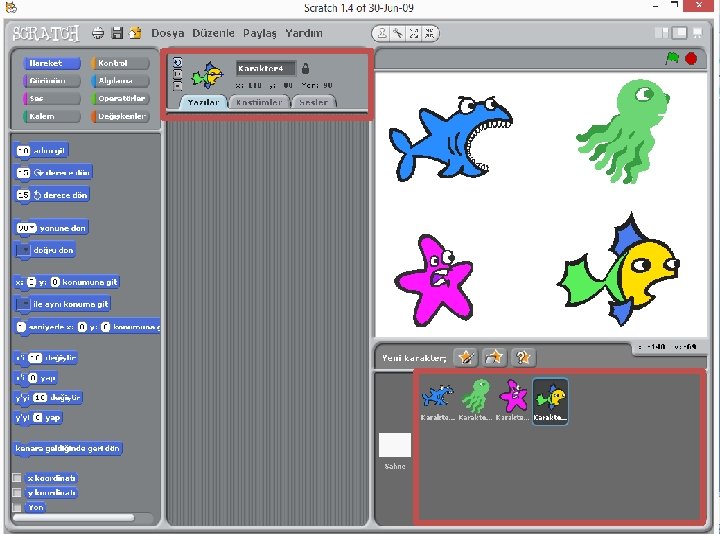Open the Paylaş menu
This screenshot has height=540, width=720.
(x=260, y=34)
